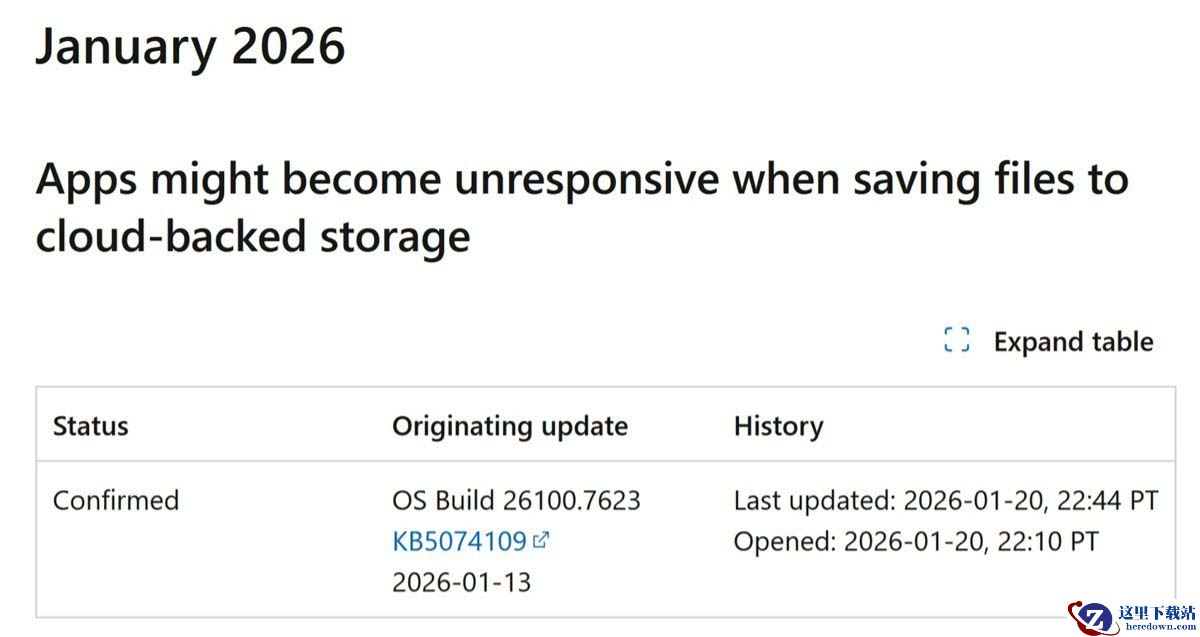The image size is (1200, 637).
Task: Click external-link arrow icon beside KB5074109
Action: coord(541,540)
